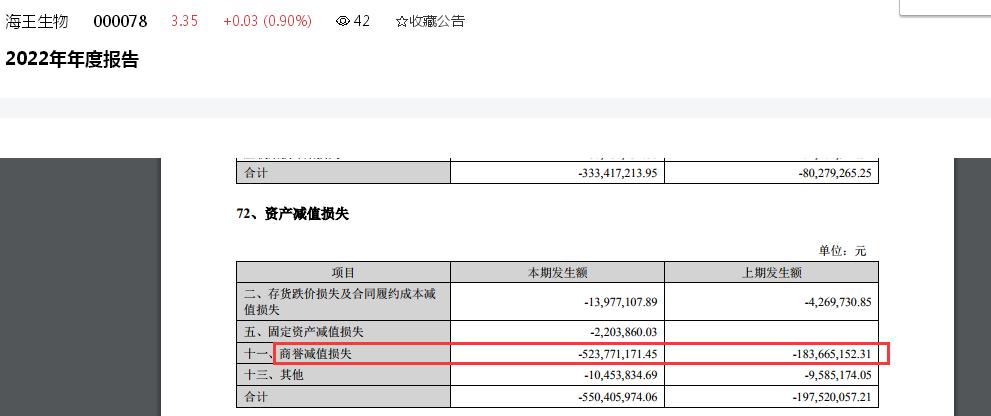991x416 pixels.
Task: Click the 合计 label in the 资产减值损失 table
Action: (255, 397)
